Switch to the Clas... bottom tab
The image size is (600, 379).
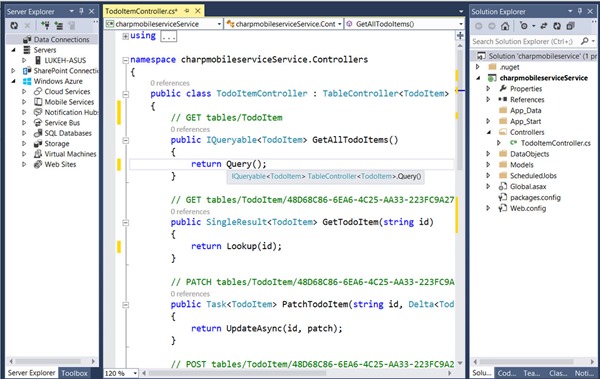(x=558, y=373)
